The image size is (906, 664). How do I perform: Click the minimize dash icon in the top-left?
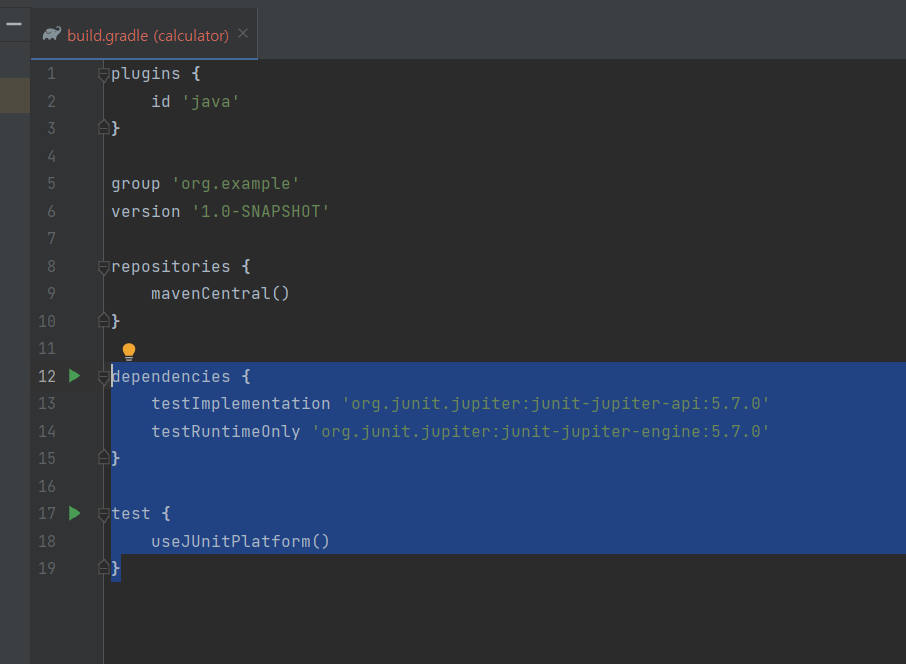pos(14,24)
